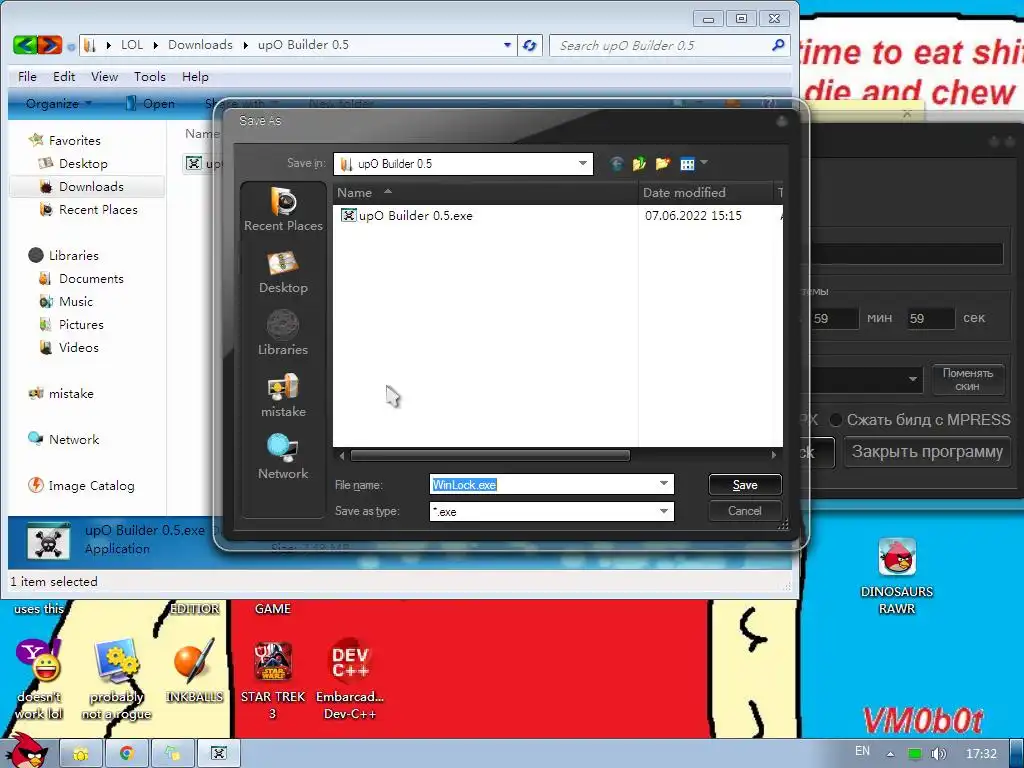Open the Help menu in Explorer
Image resolution: width=1024 pixels, height=768 pixels.
coord(195,76)
